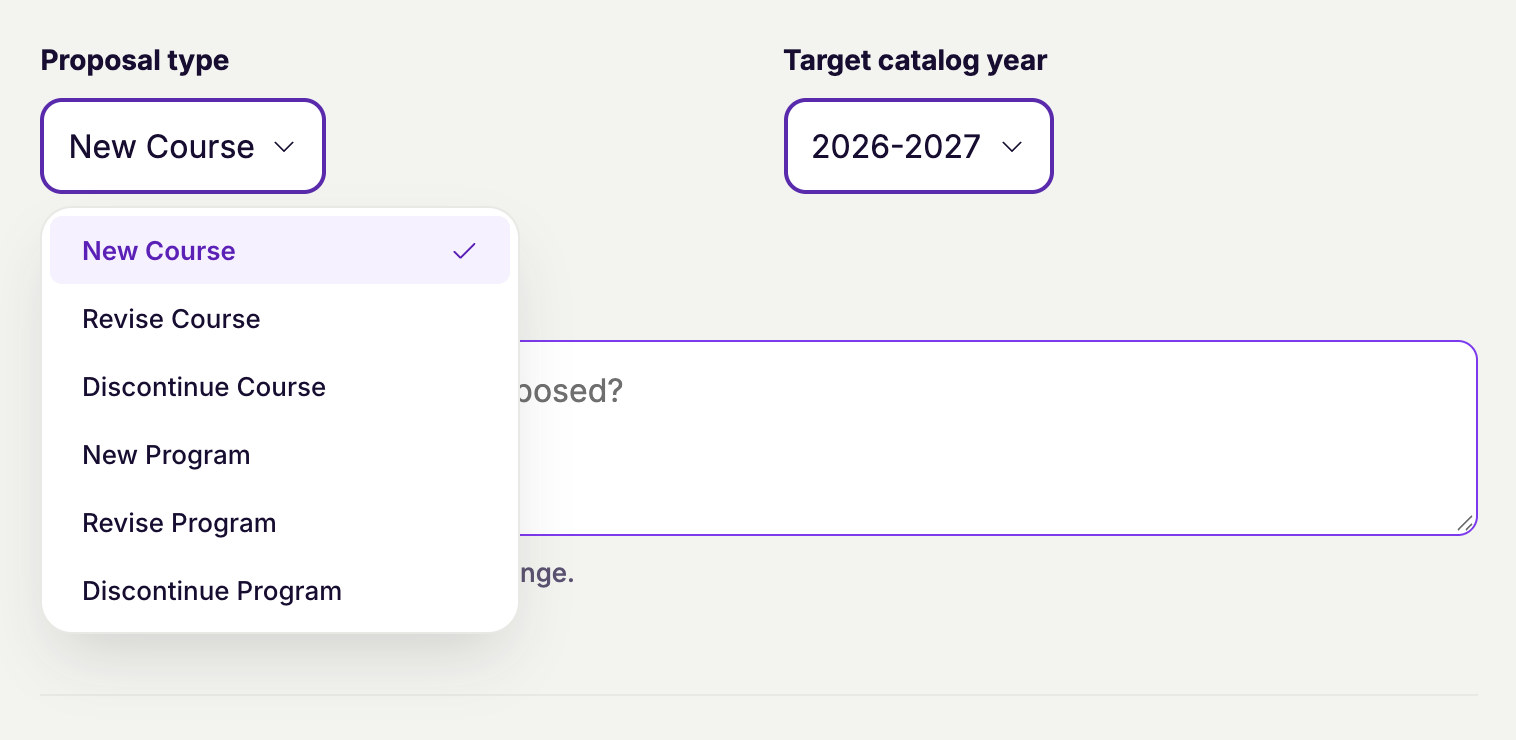1516x740 pixels.
Task: Select Discontinue Program from the list
Action: [280, 591]
